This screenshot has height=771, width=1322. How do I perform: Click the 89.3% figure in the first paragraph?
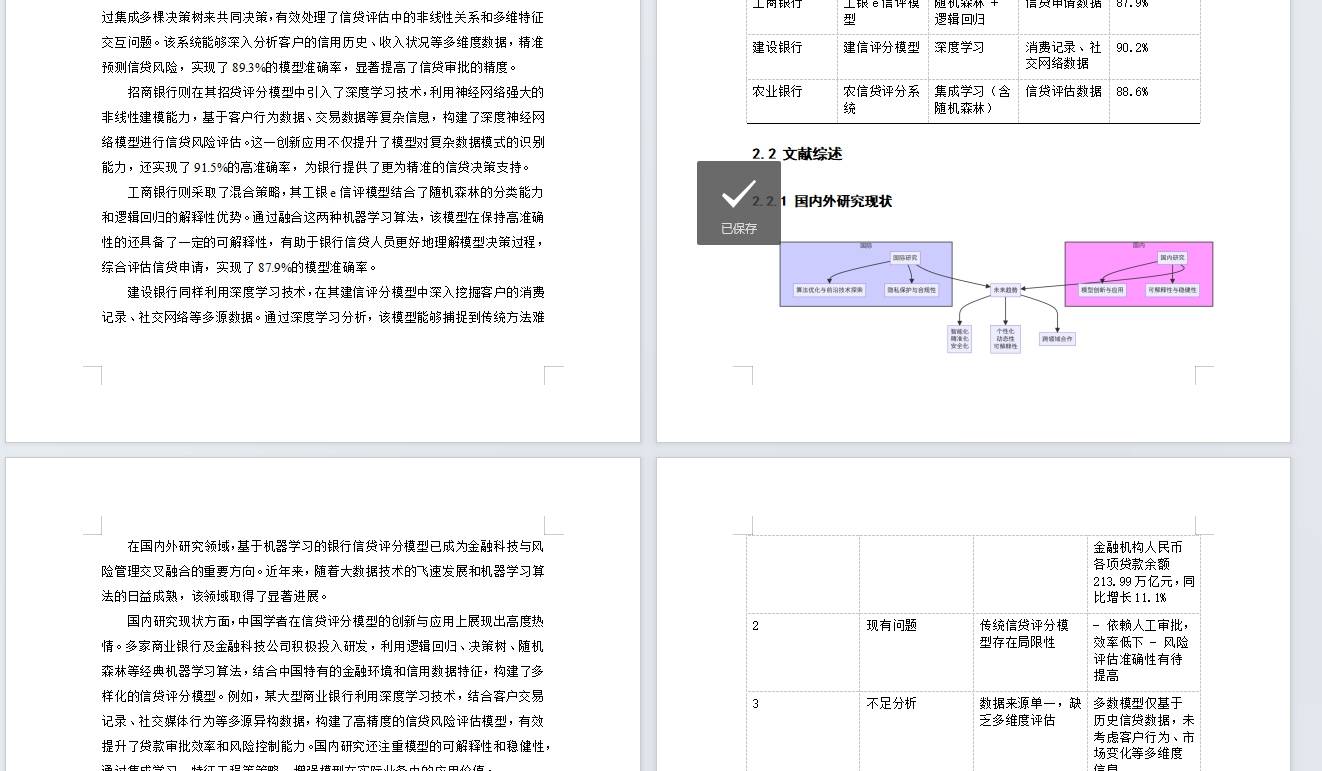pyautogui.click(x=247, y=68)
